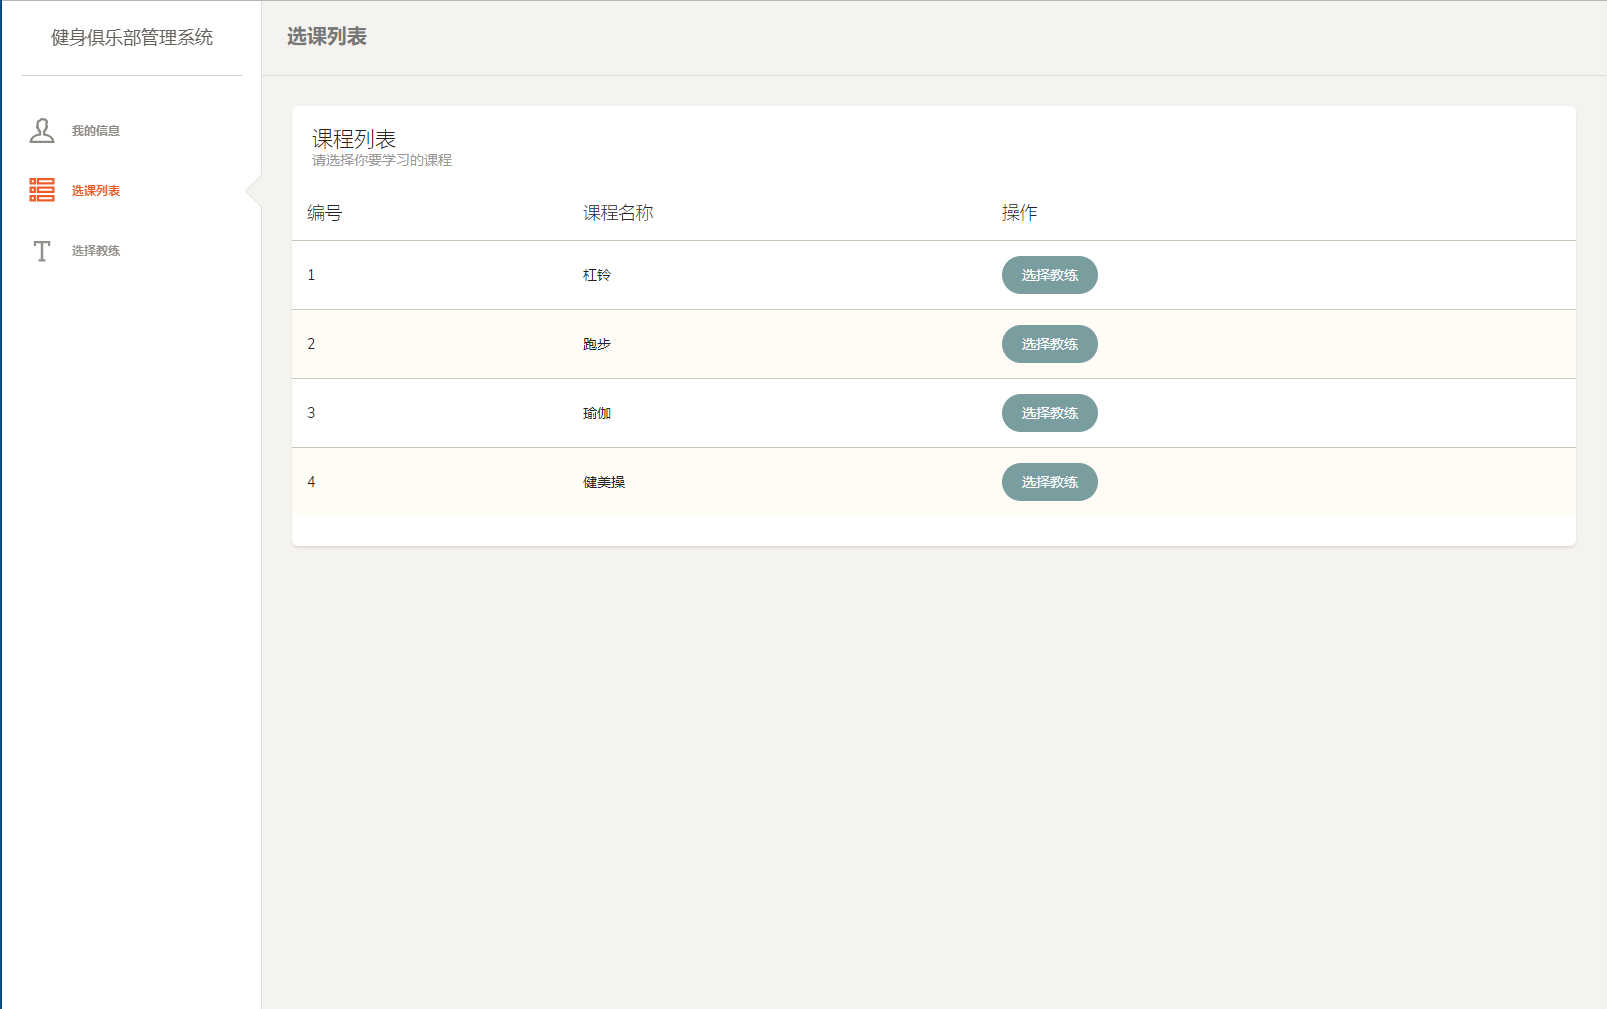This screenshot has height=1009, width=1607.
Task: Click the 选课列表 page header title
Action: (x=327, y=37)
